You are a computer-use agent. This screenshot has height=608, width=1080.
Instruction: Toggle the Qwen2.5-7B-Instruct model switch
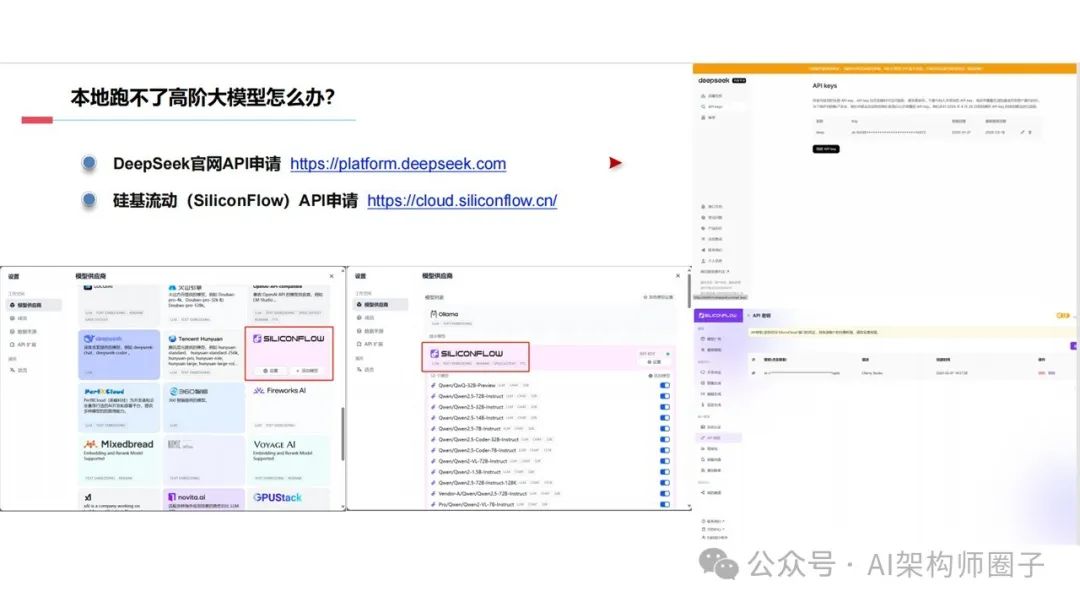tap(665, 429)
